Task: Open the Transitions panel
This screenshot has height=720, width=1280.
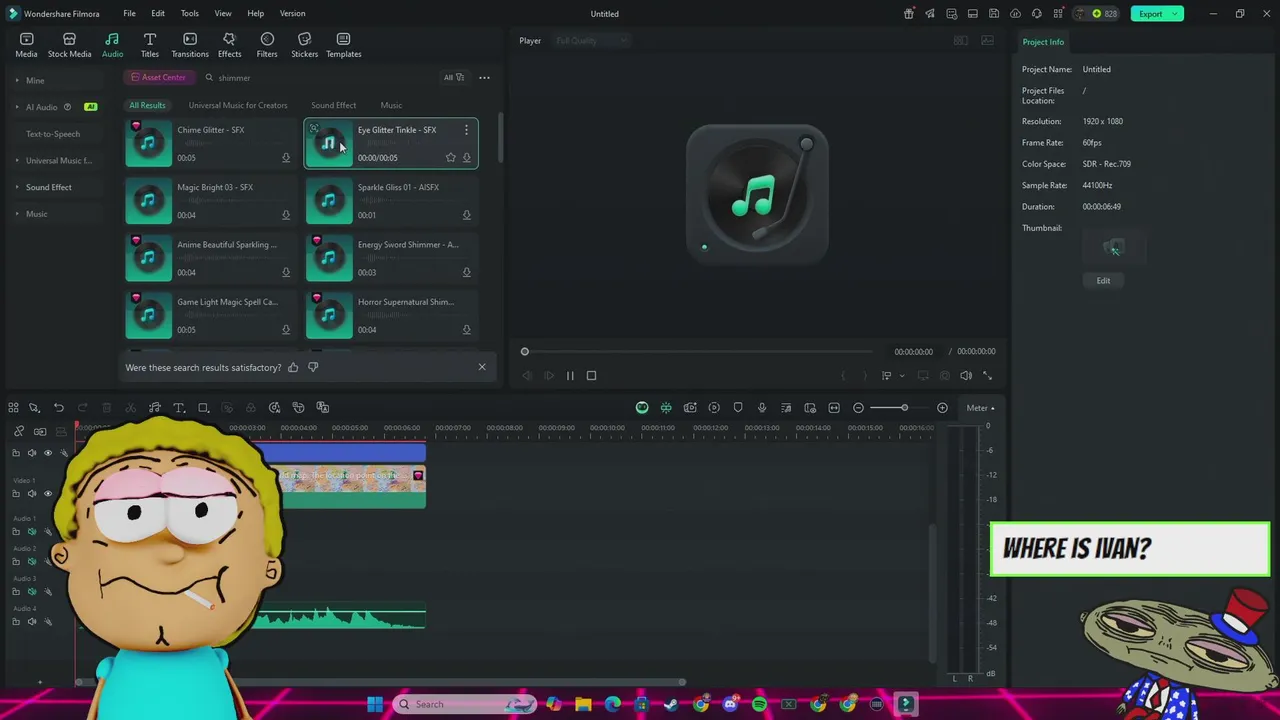Action: pyautogui.click(x=190, y=45)
